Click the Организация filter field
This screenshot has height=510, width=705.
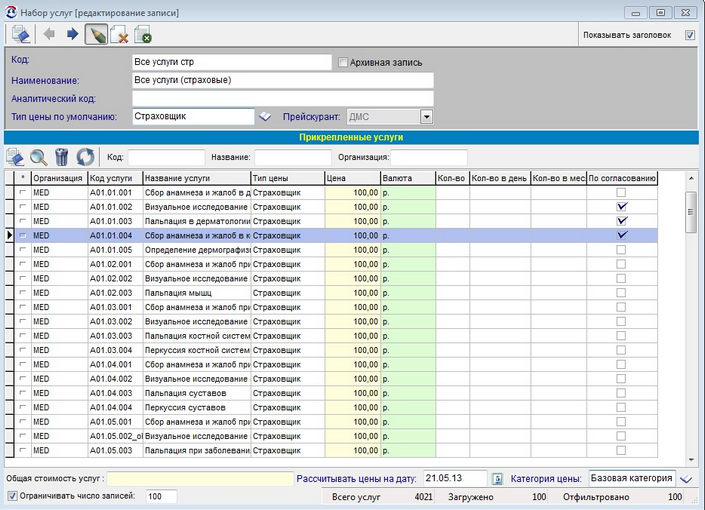coord(429,157)
